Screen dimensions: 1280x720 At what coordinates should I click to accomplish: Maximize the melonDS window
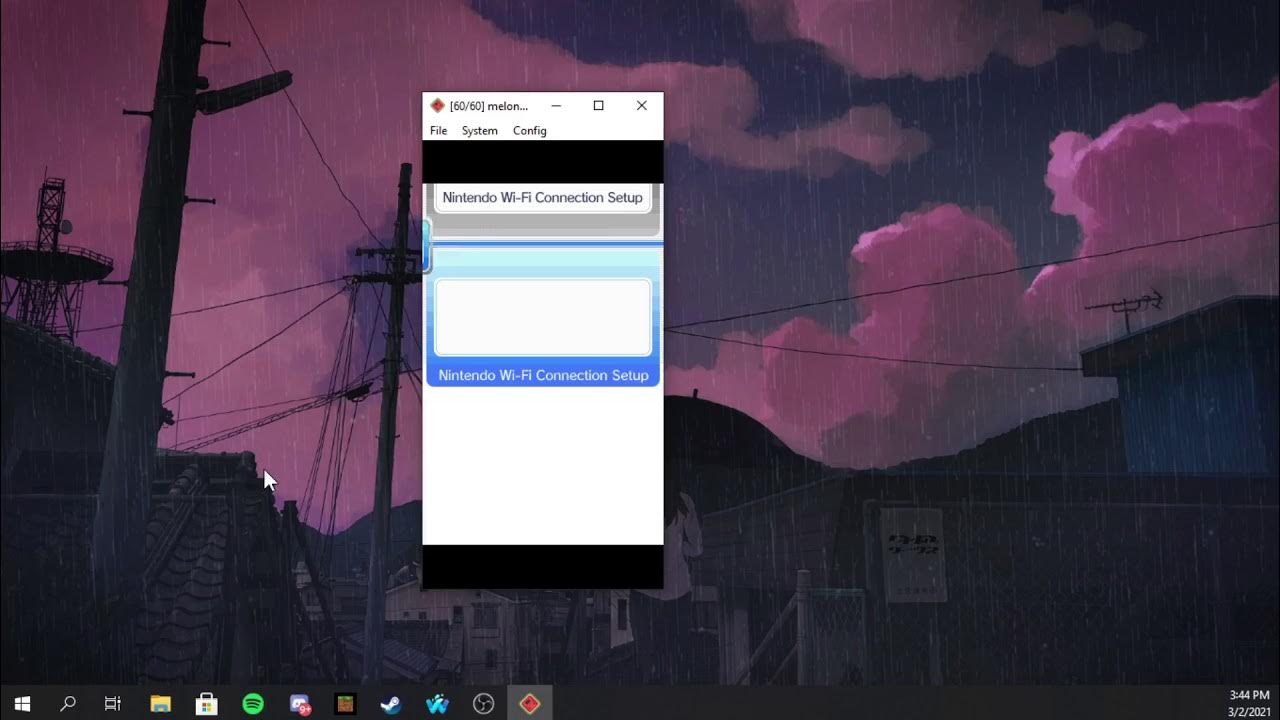(598, 106)
